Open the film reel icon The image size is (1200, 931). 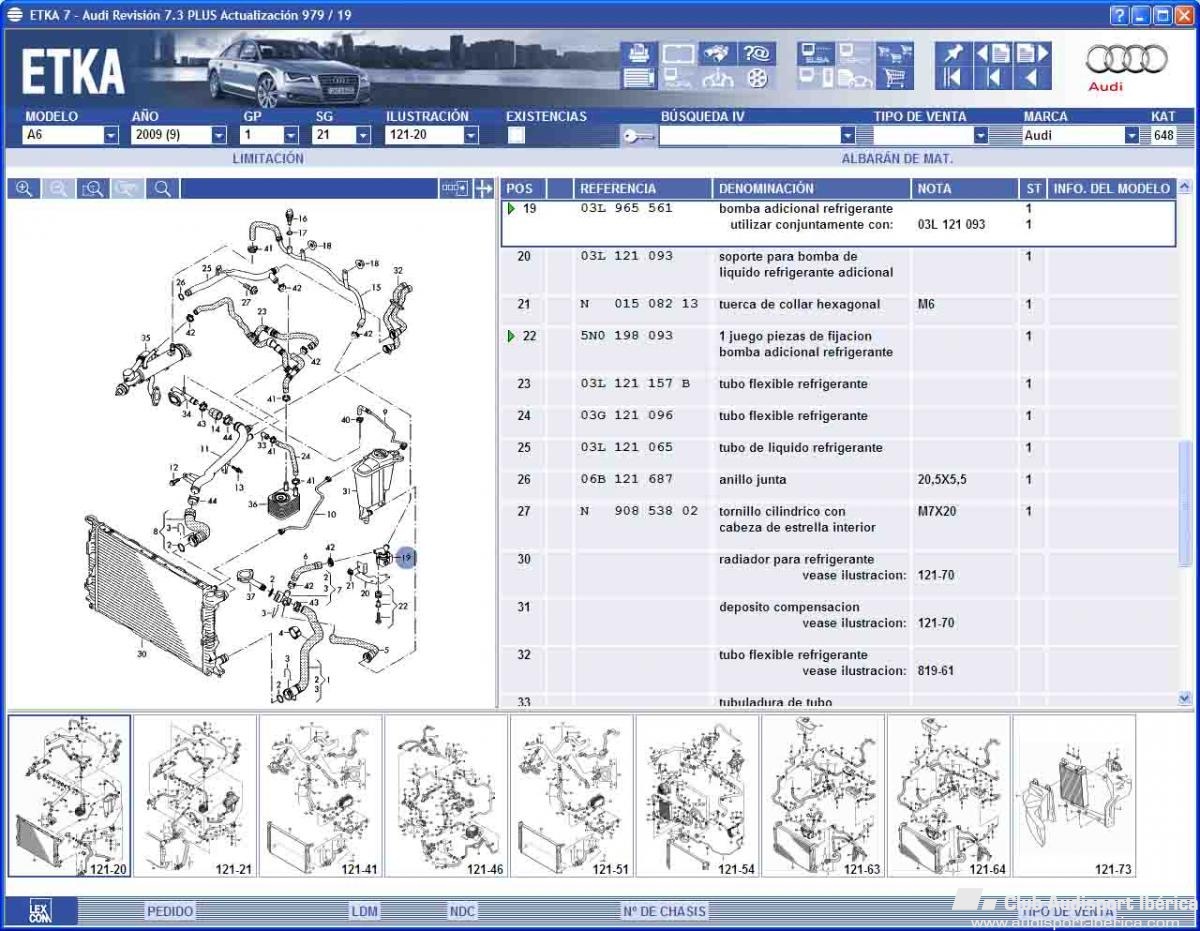pyautogui.click(x=757, y=78)
